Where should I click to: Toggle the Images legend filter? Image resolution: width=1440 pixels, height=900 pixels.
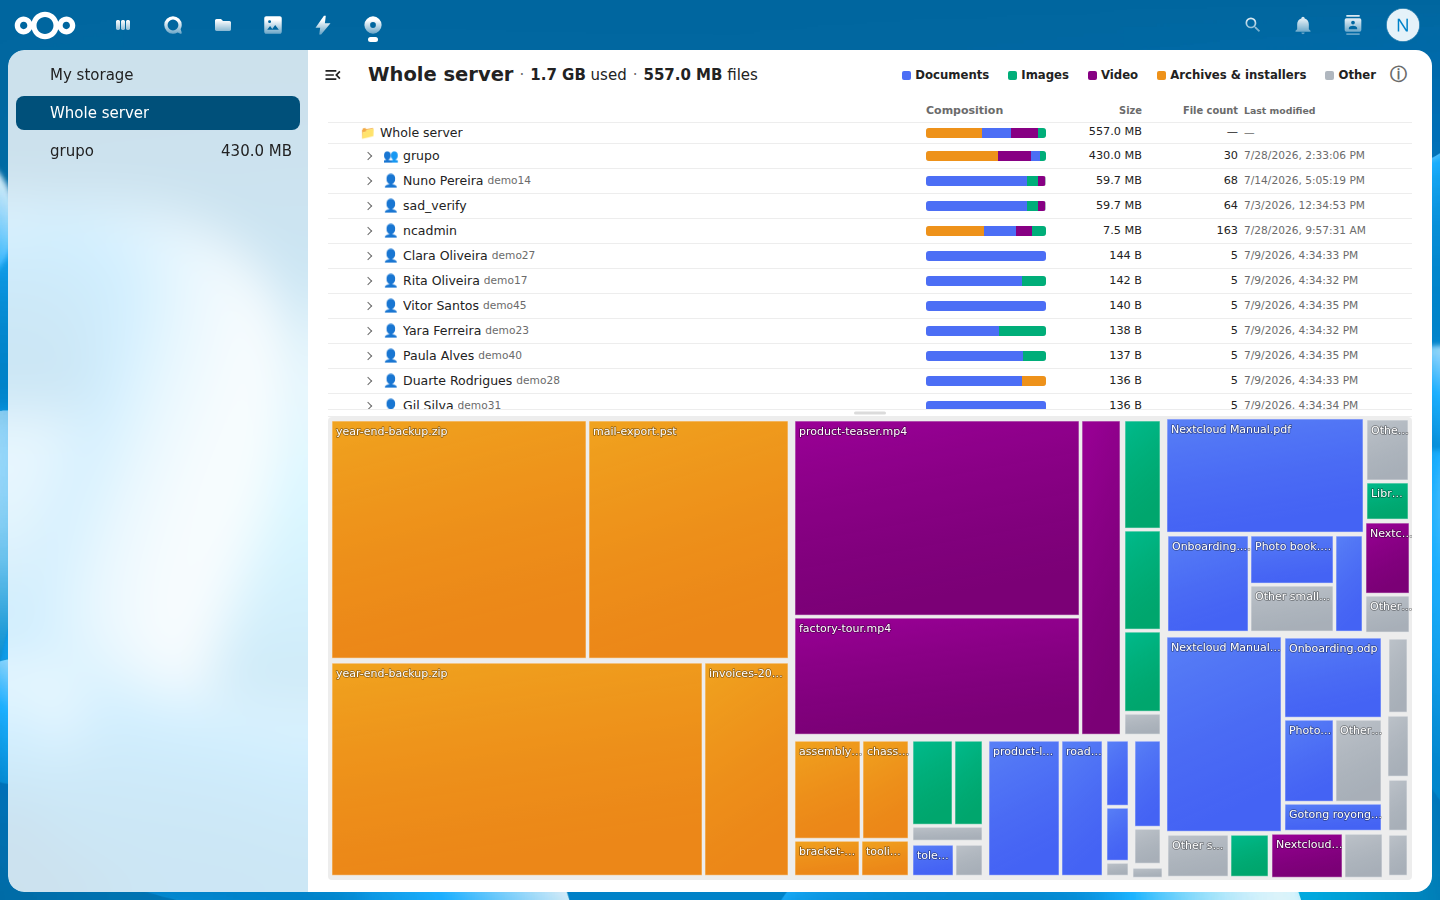1038,75
